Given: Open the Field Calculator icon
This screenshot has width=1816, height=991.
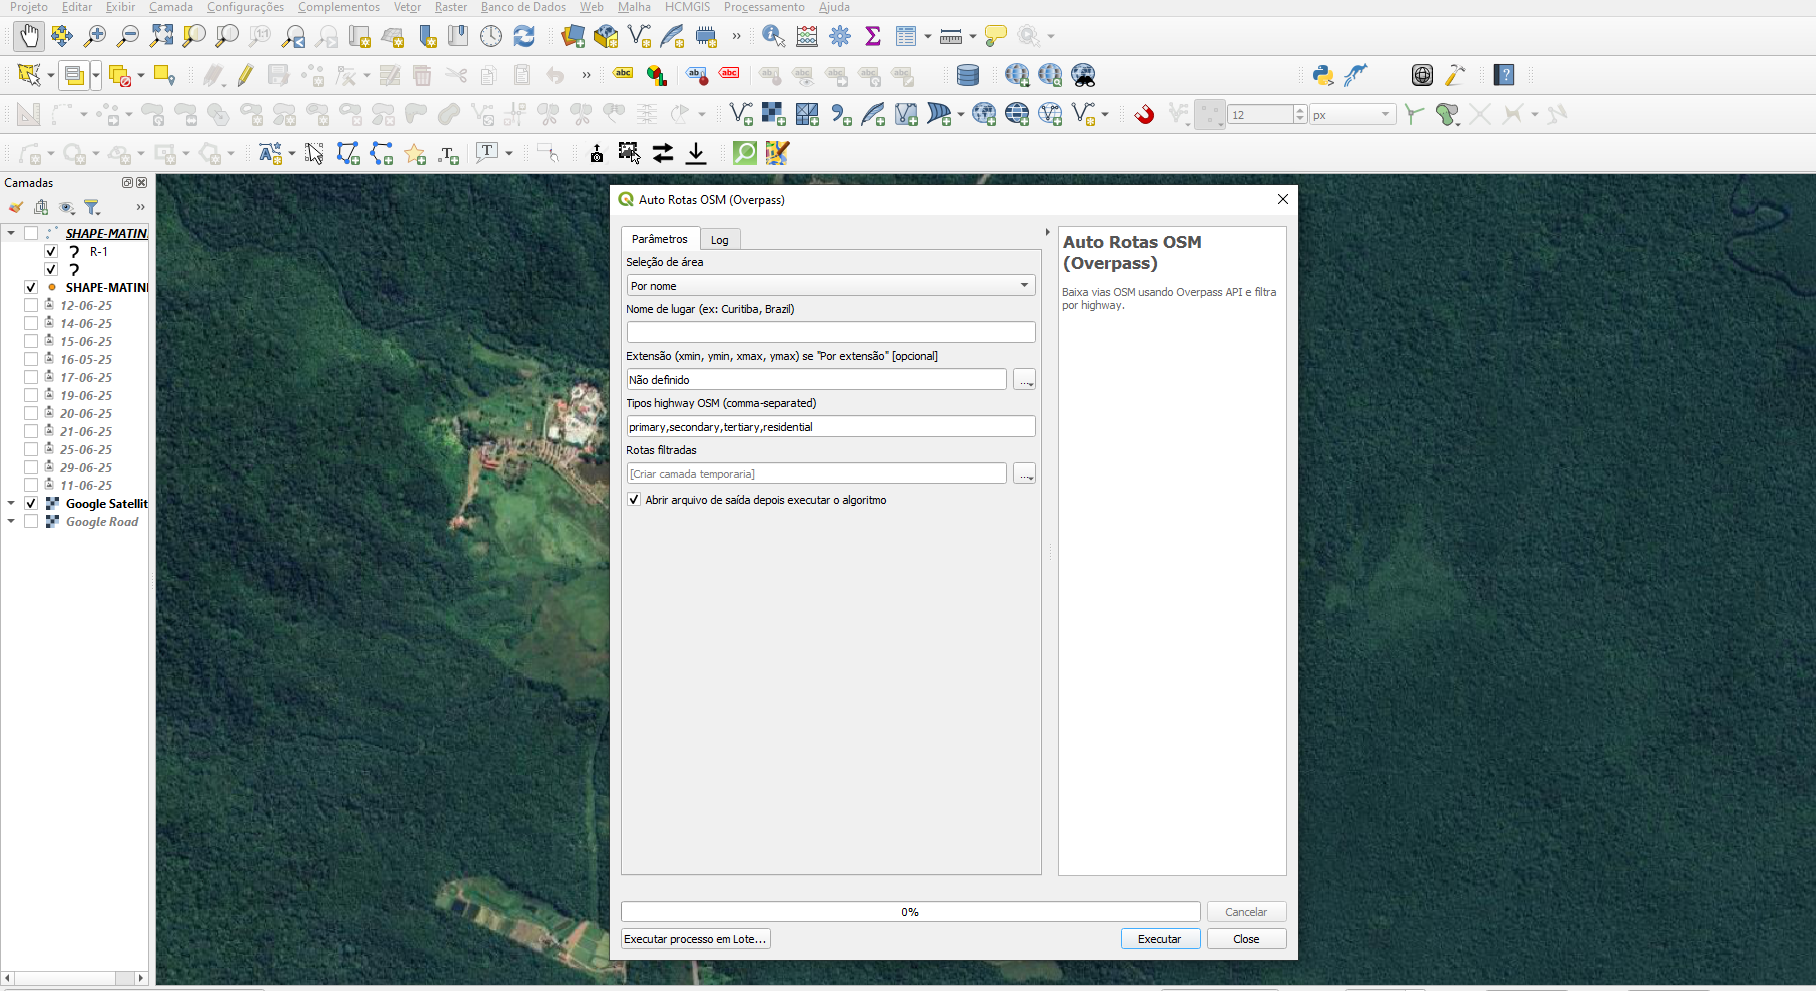Looking at the screenshot, I should point(806,36).
